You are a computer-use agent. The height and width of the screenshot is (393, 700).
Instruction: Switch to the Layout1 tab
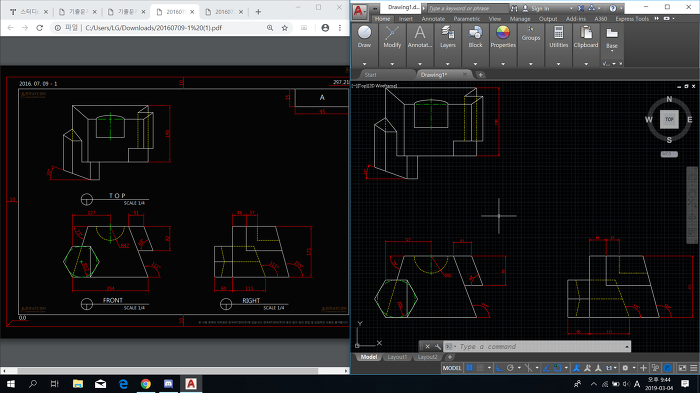click(397, 357)
